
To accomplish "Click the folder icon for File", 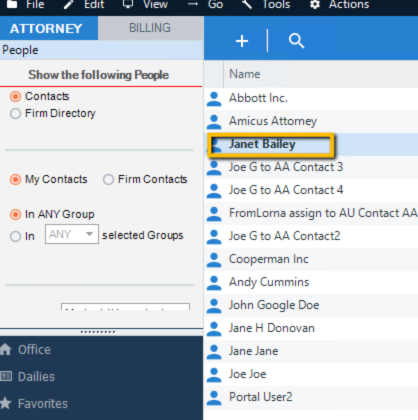I will click(12, 4).
